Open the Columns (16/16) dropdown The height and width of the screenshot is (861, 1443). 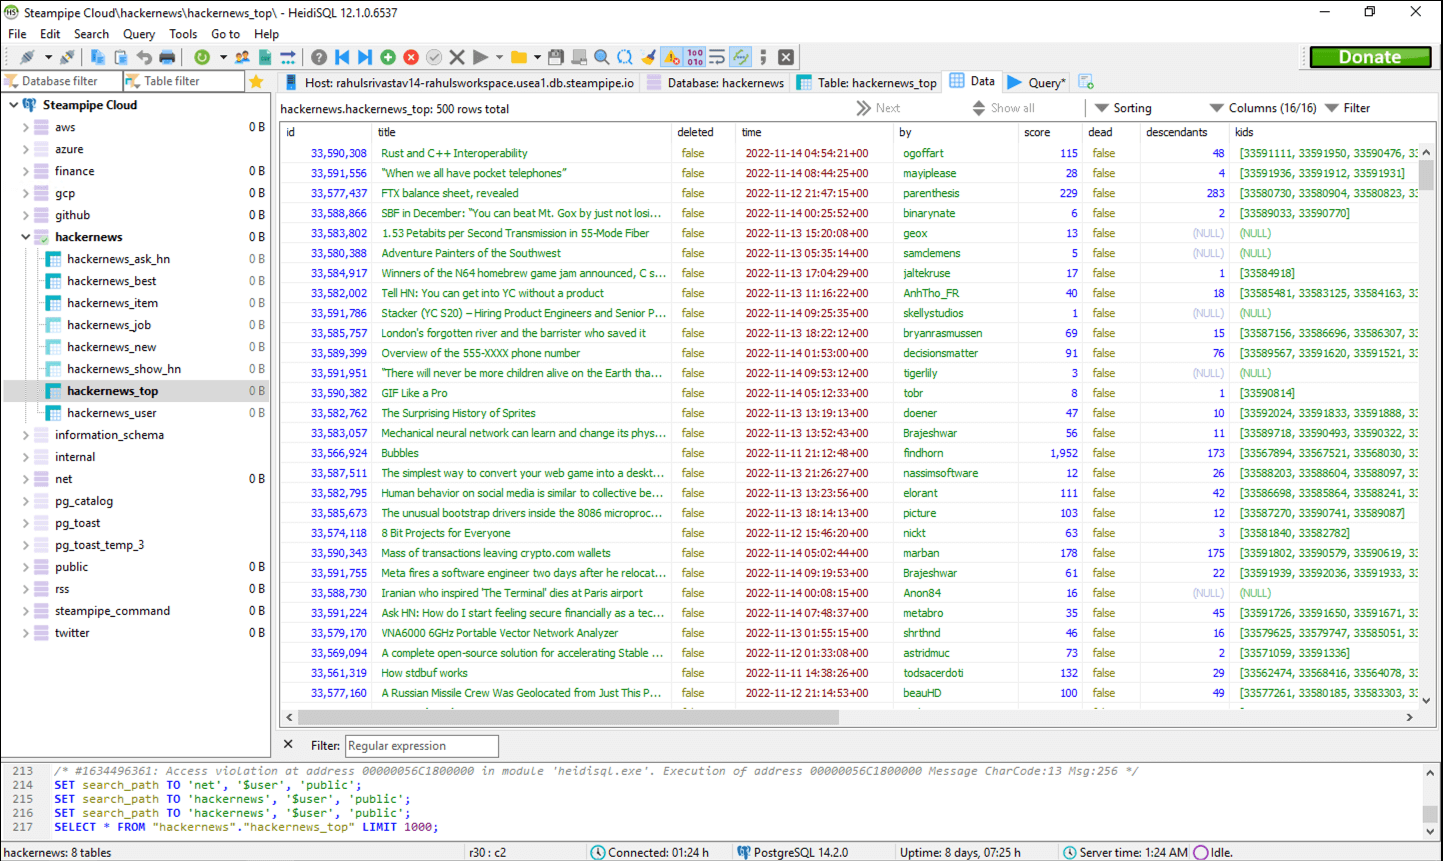[1262, 108]
